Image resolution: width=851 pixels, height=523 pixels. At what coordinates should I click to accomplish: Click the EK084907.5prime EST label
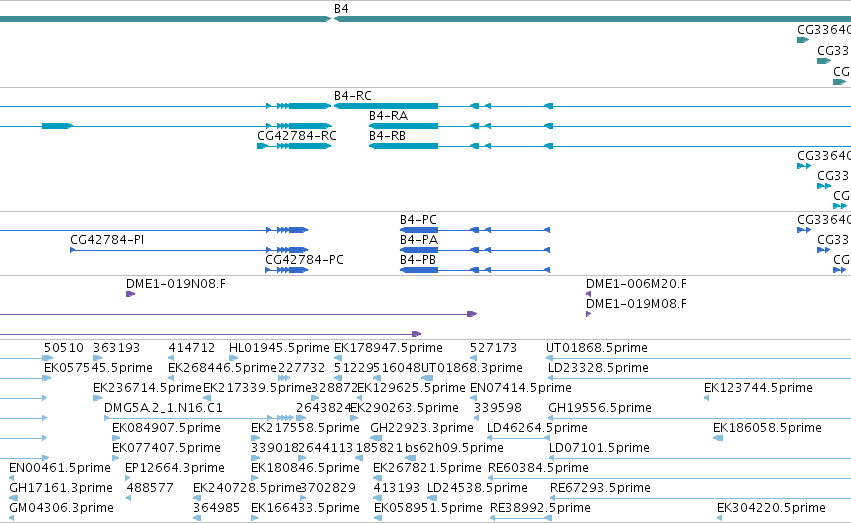(166, 428)
